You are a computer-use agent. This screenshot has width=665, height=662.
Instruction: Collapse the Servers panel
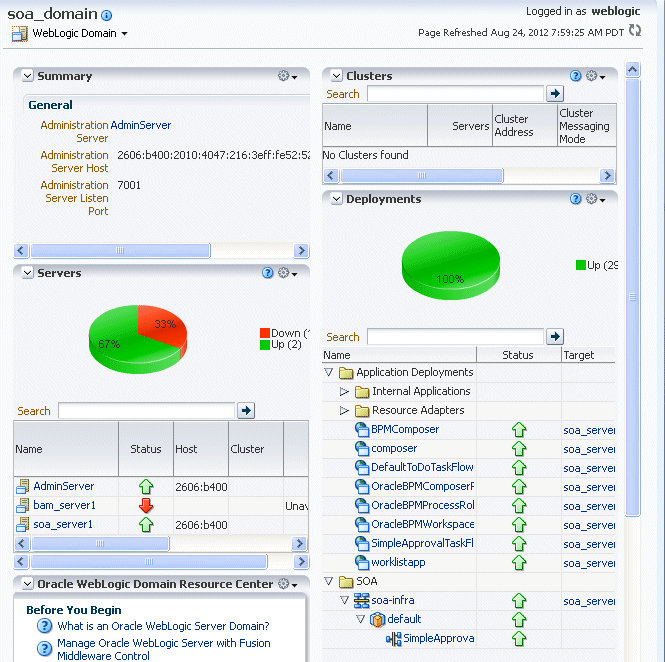(28, 273)
